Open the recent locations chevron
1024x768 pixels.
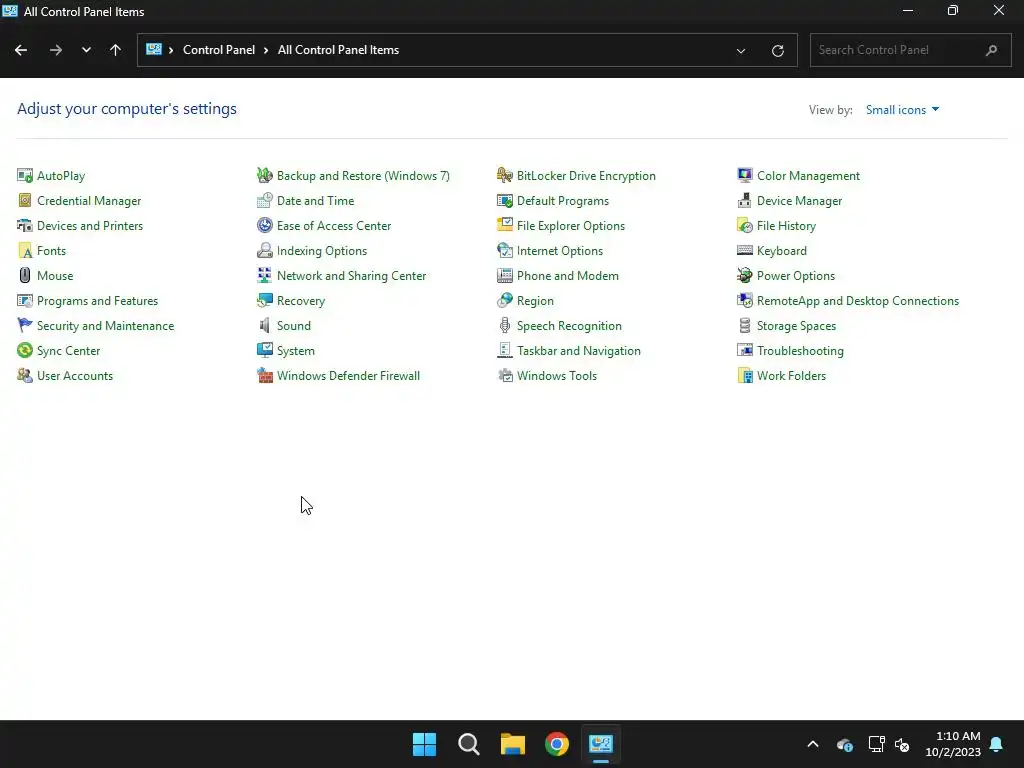point(86,50)
